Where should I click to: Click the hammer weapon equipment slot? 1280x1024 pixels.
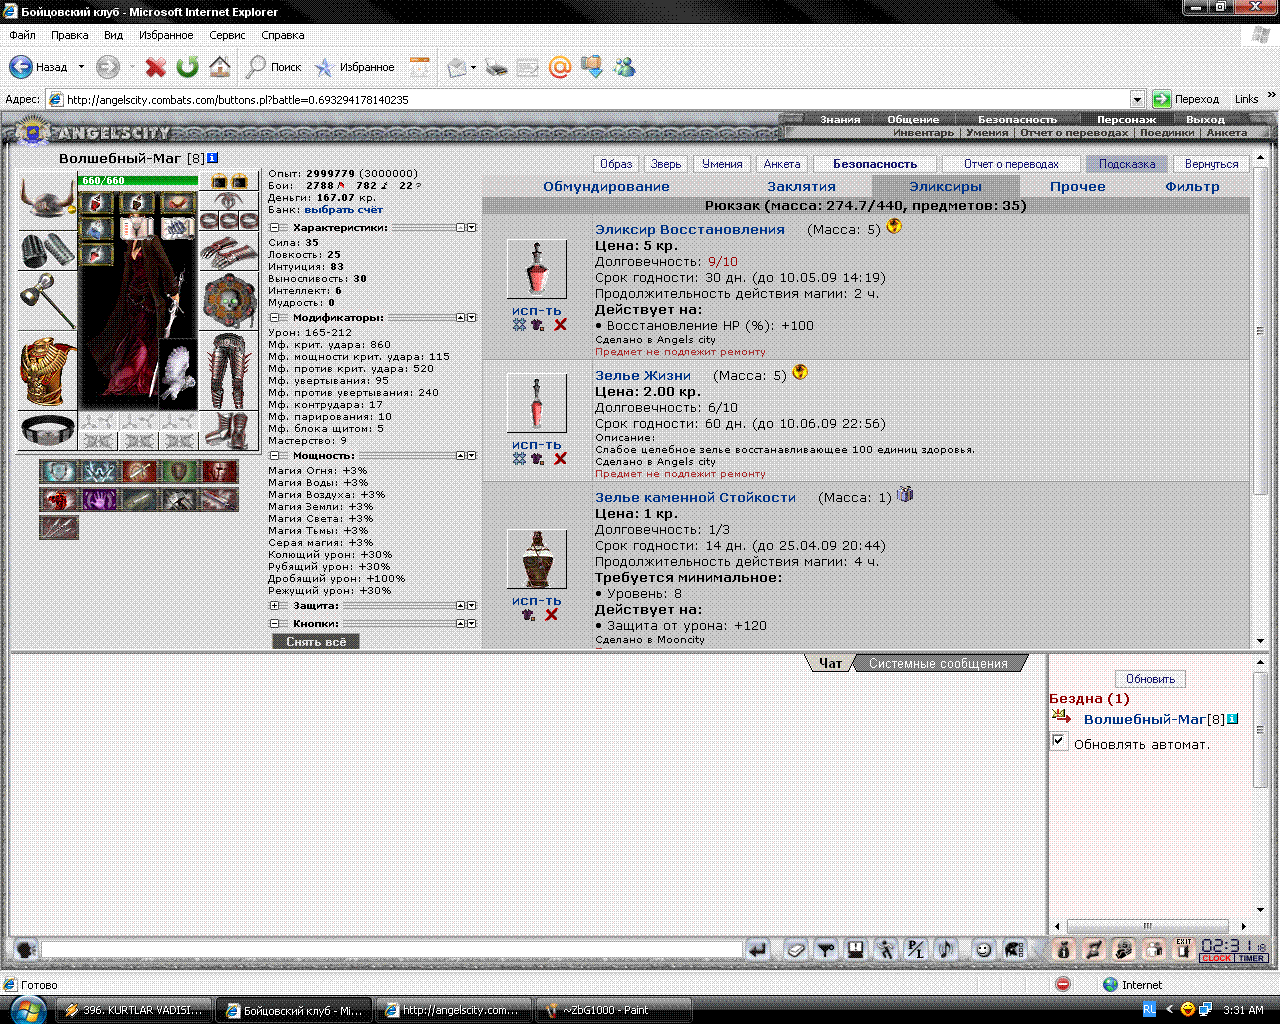click(x=47, y=301)
